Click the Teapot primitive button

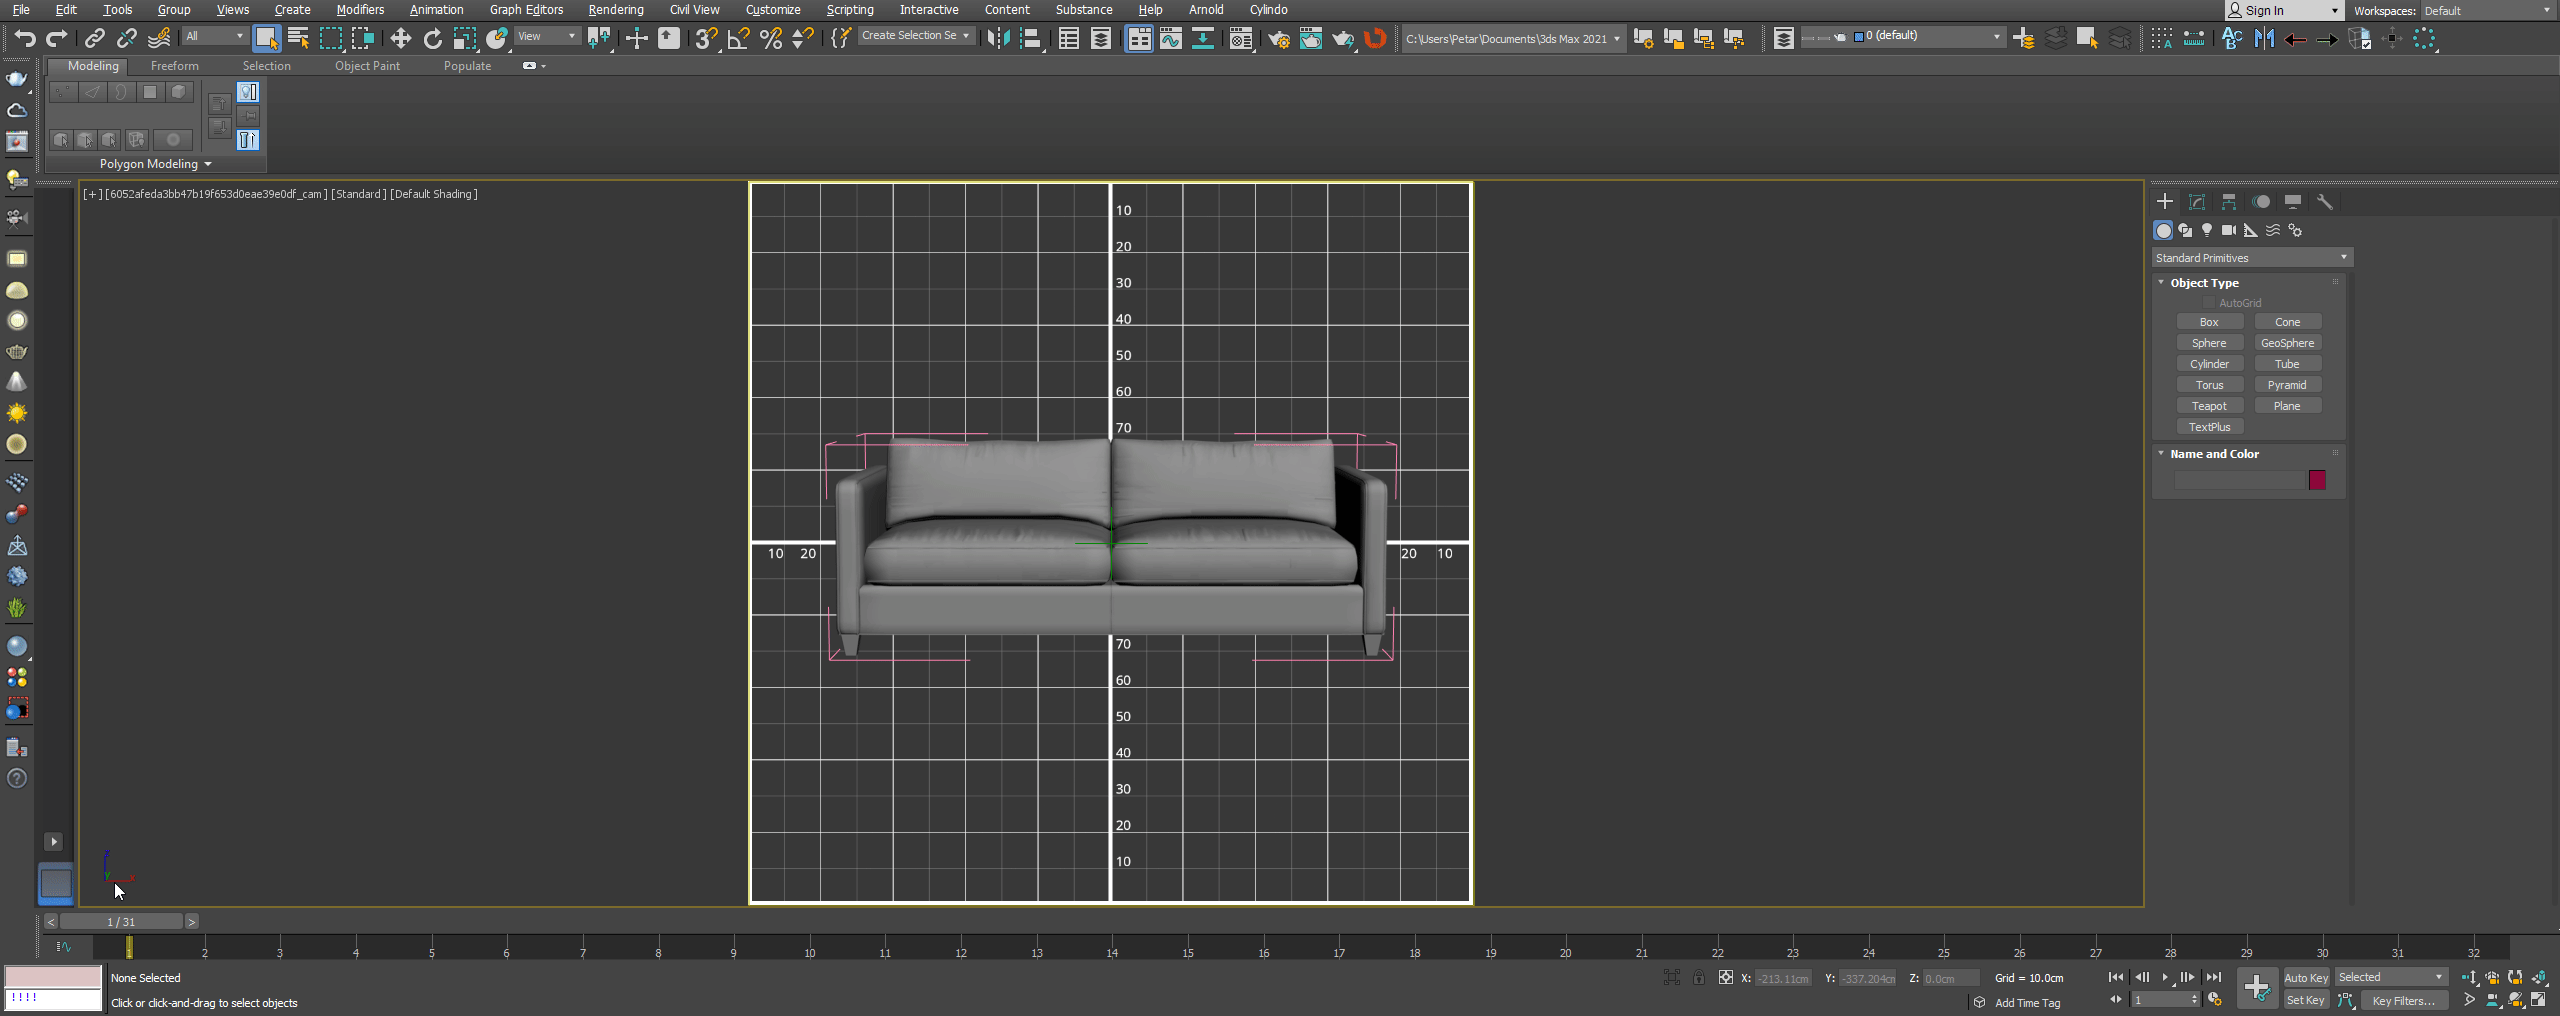(x=2209, y=406)
